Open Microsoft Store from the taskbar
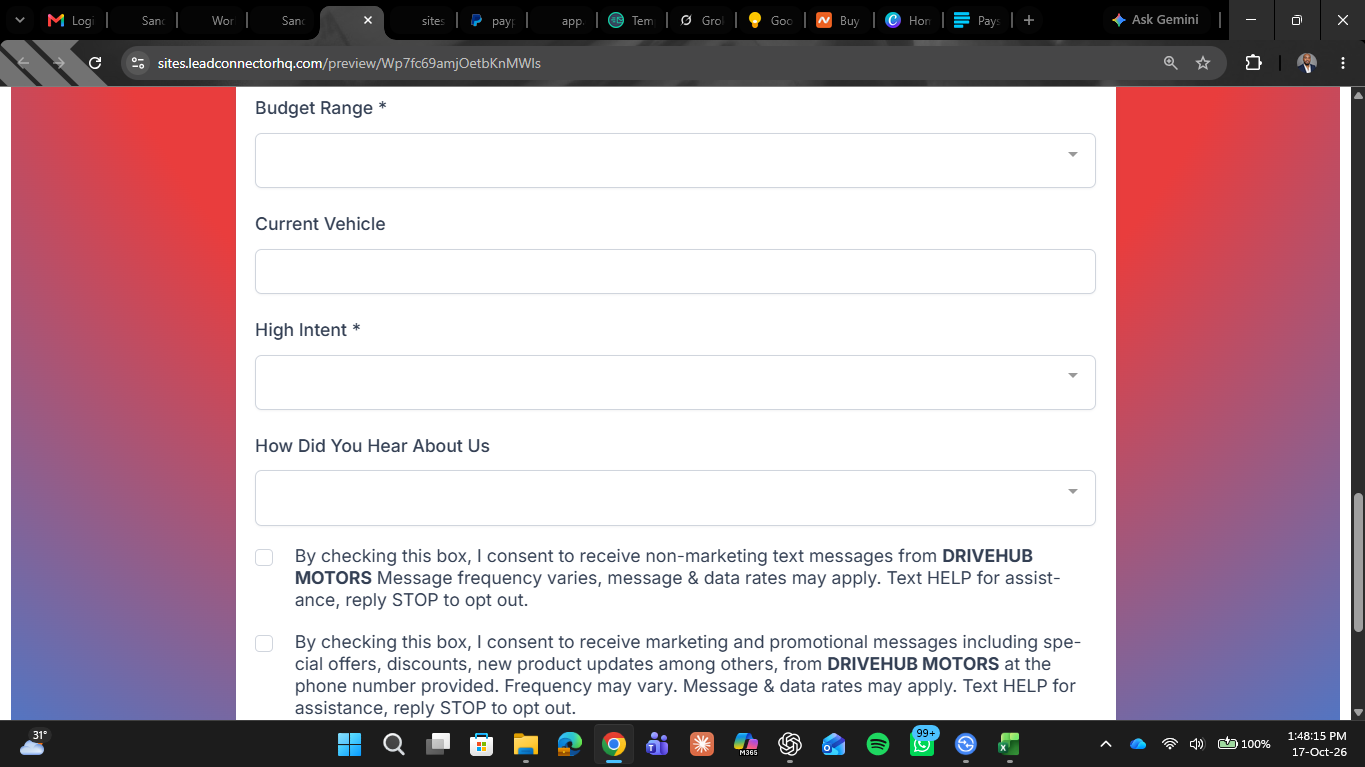The width and height of the screenshot is (1365, 767). click(482, 744)
